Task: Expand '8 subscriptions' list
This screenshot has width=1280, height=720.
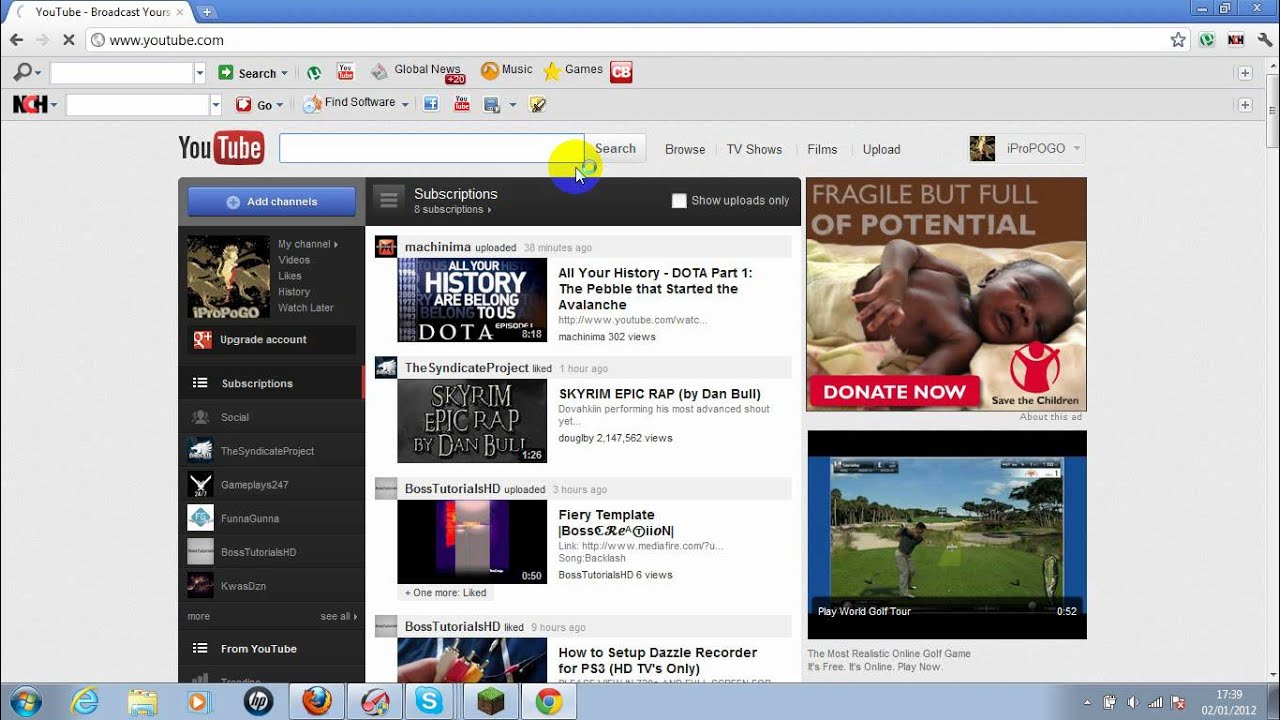Action: point(452,210)
